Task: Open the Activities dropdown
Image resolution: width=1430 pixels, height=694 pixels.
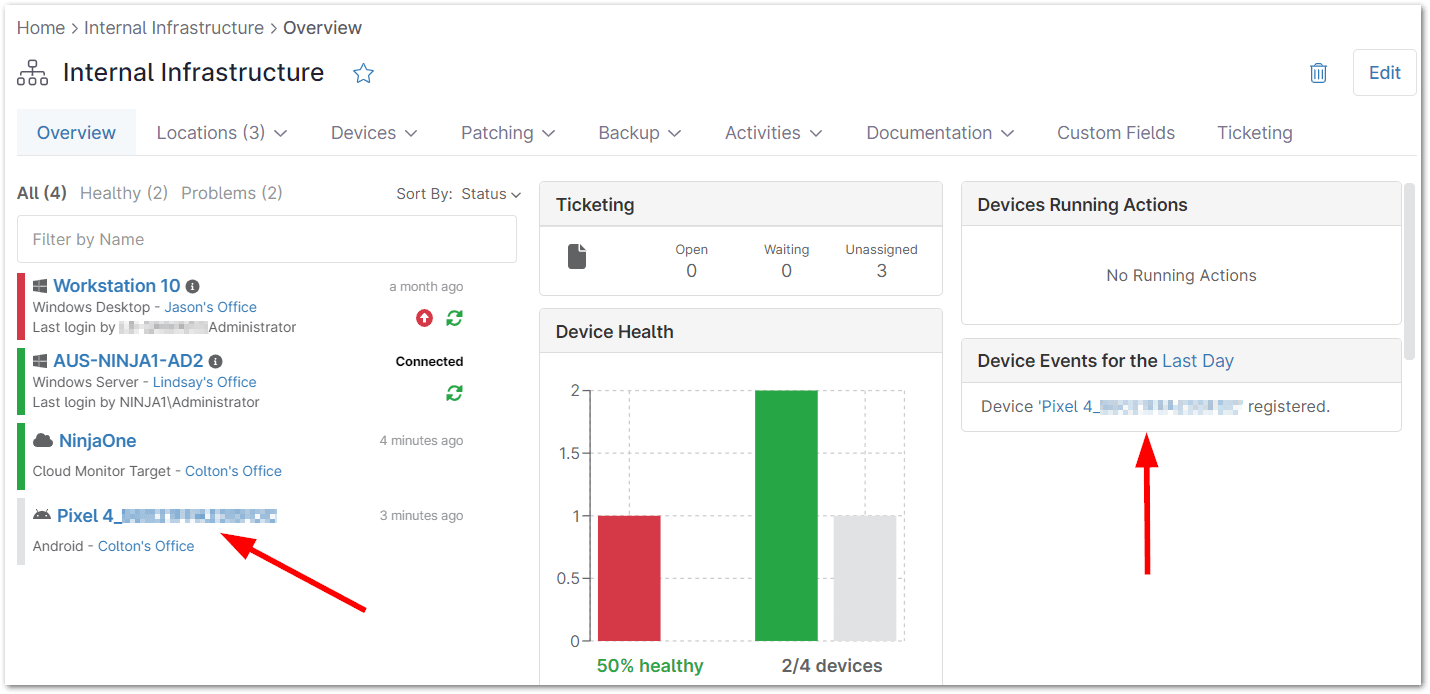Action: point(773,132)
